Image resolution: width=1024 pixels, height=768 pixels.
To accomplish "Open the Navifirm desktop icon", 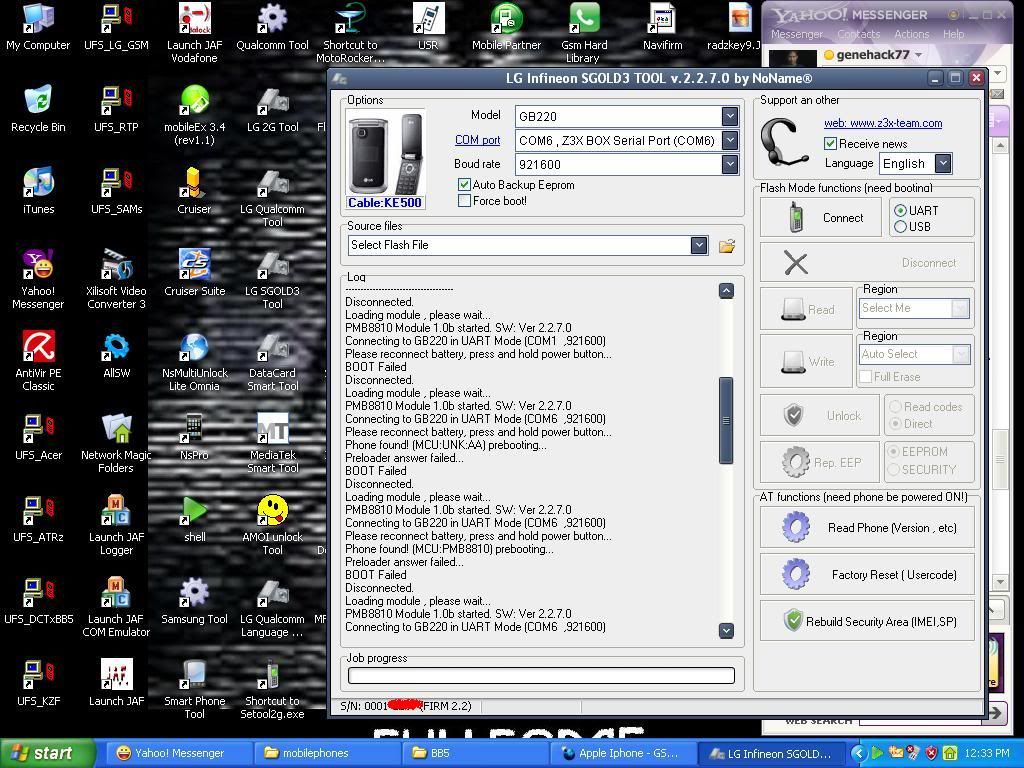I will 662,27.
